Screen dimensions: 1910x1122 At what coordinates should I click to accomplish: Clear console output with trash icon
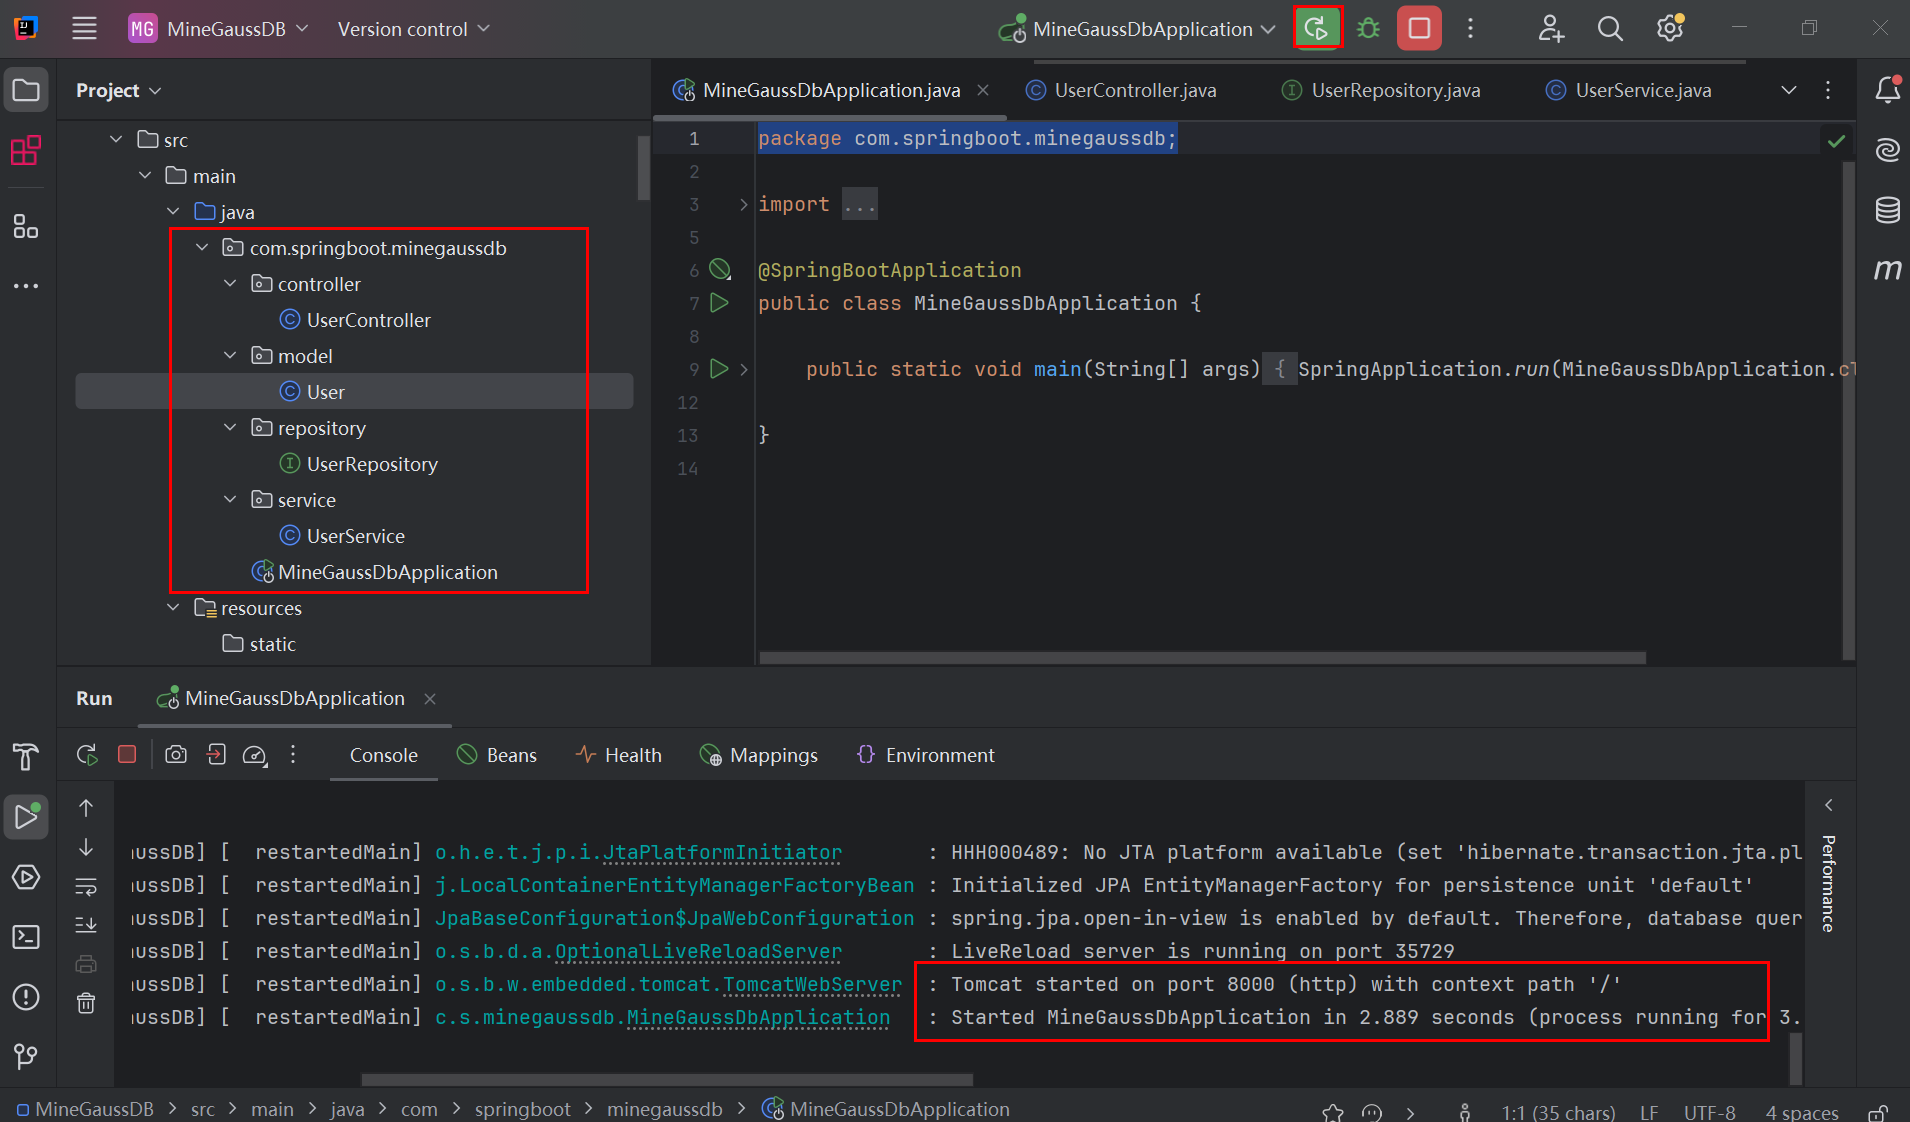click(x=87, y=1003)
